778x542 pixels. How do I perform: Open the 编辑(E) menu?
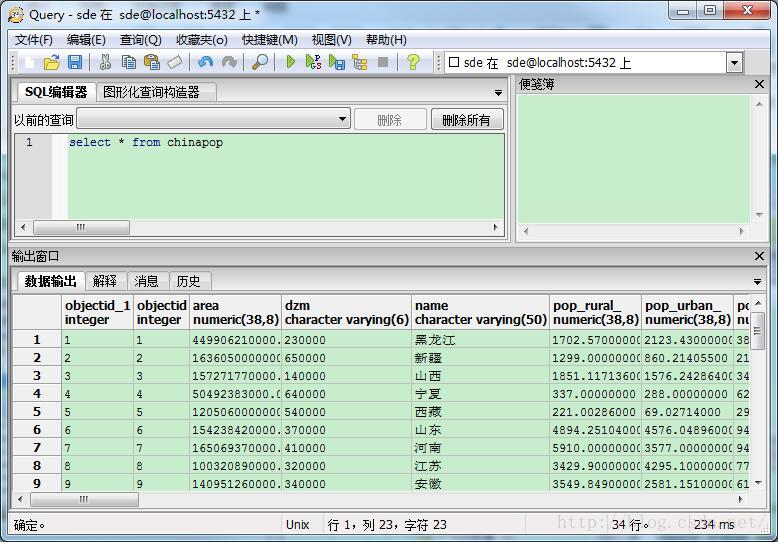coord(86,40)
